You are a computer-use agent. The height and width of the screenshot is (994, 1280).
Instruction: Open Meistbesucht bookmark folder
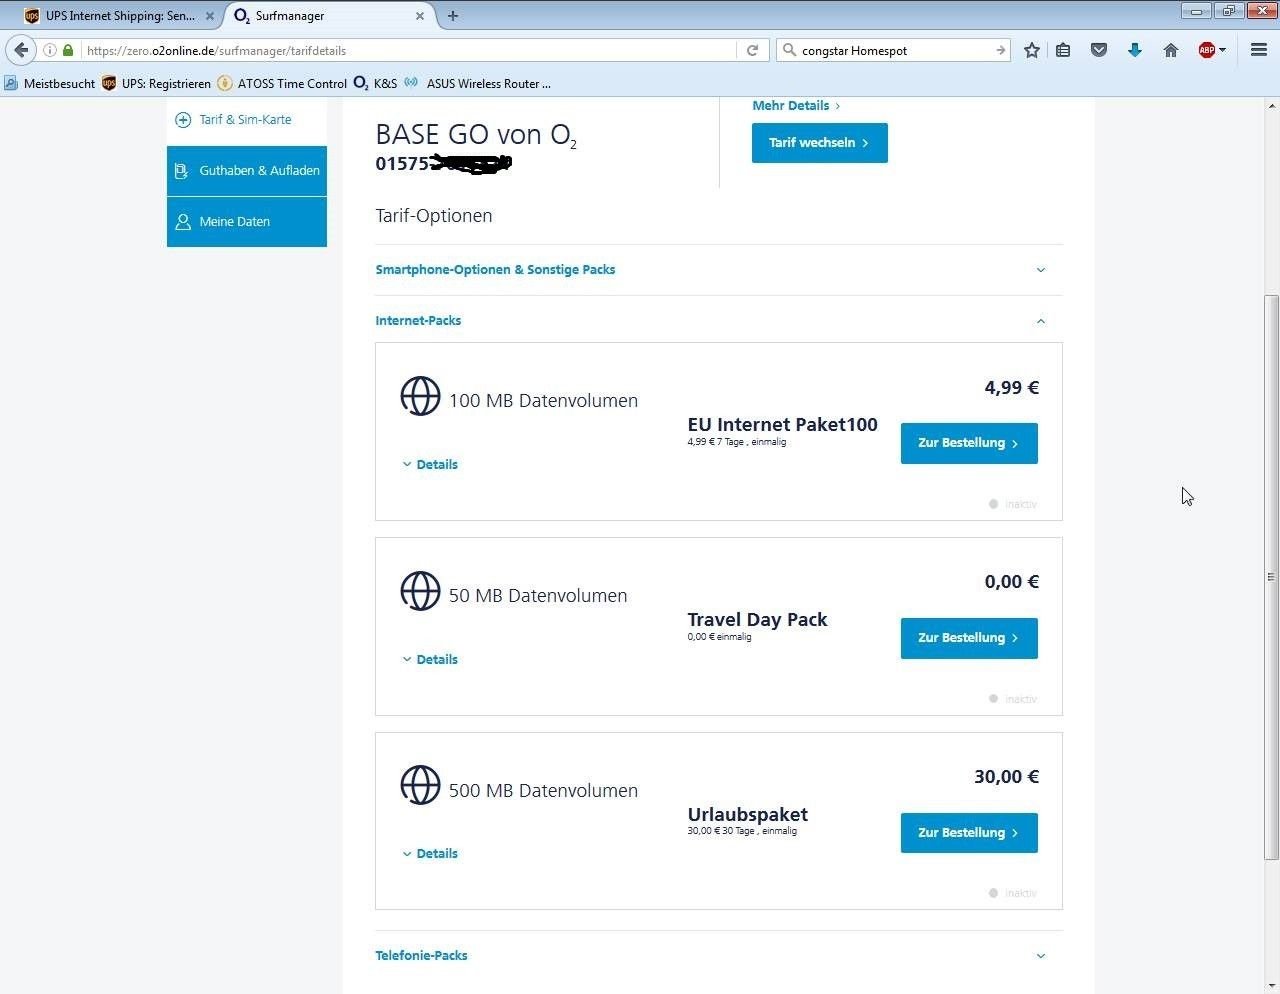coord(50,84)
